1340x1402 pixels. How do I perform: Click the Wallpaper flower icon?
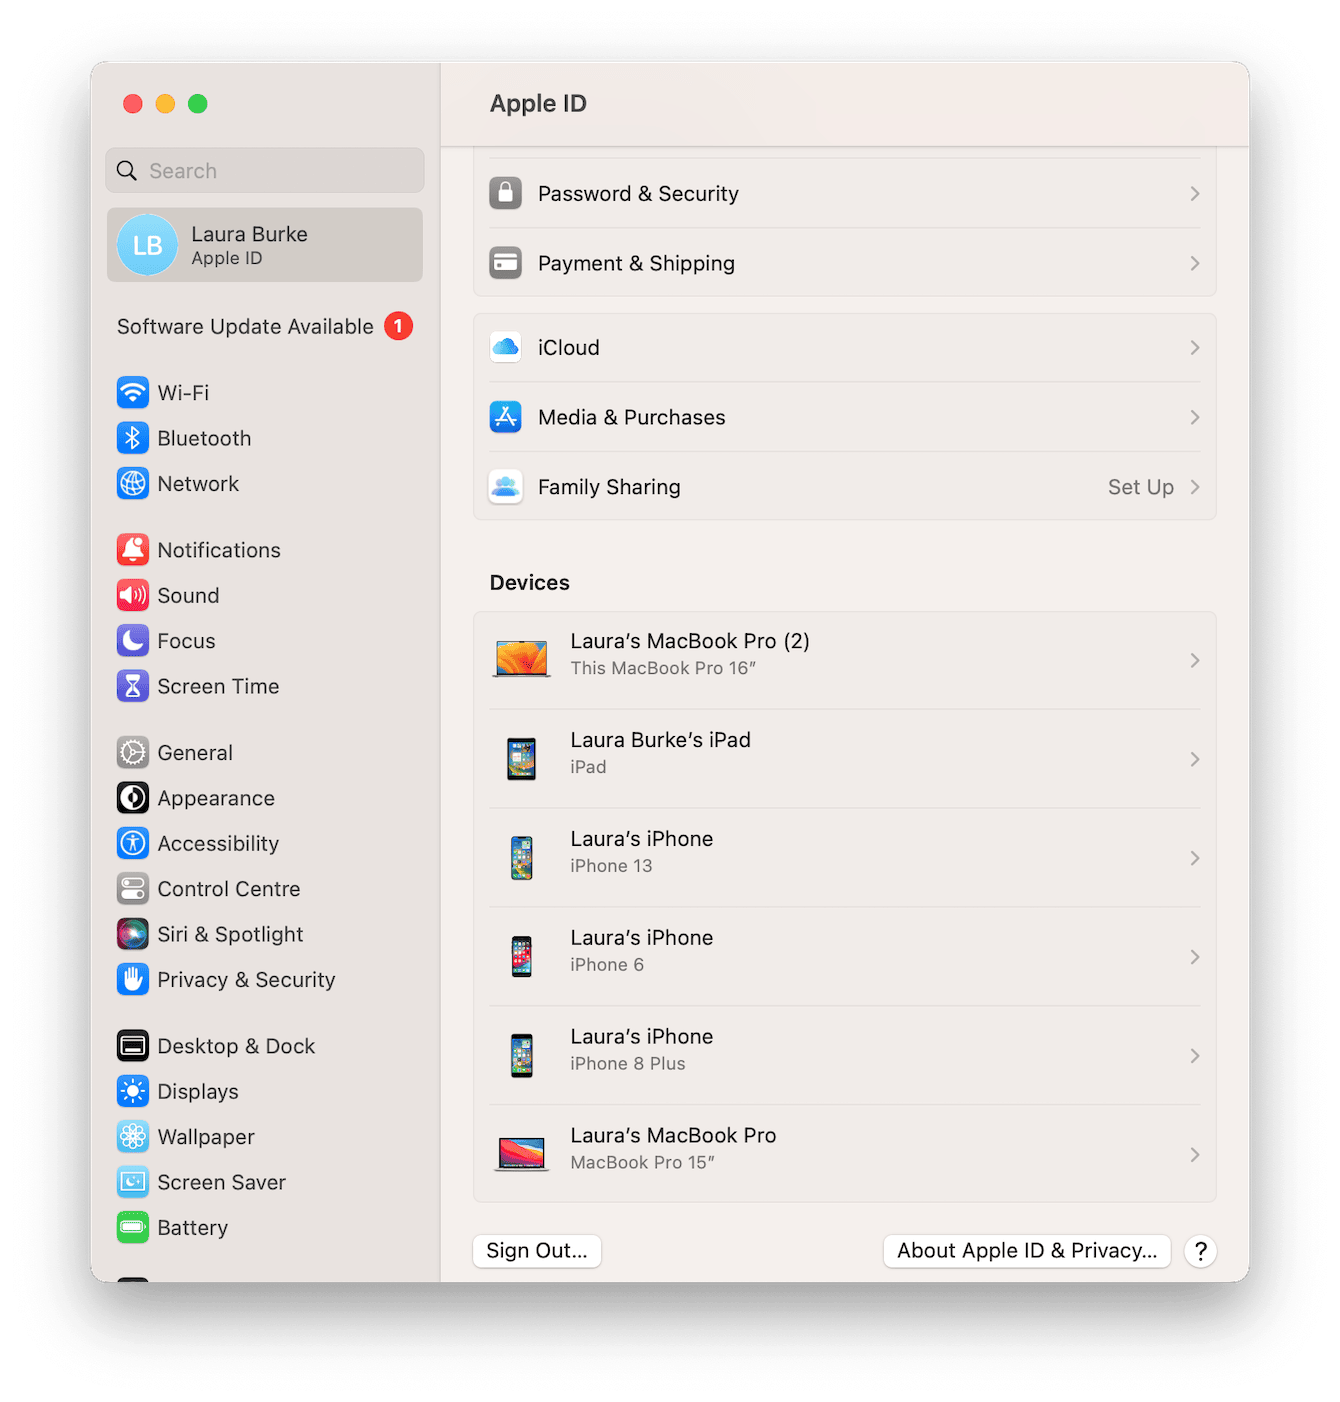pyautogui.click(x=133, y=1137)
